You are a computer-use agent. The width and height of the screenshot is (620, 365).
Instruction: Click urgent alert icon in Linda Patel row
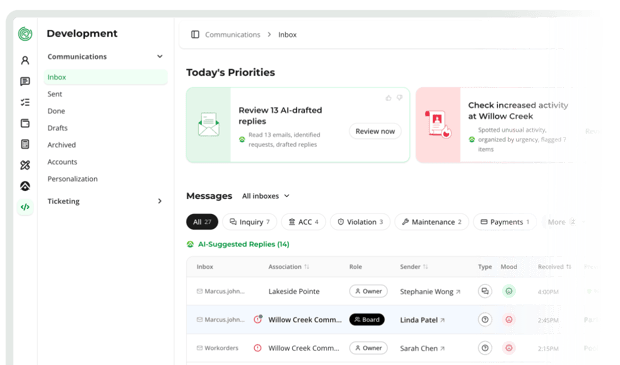258,319
